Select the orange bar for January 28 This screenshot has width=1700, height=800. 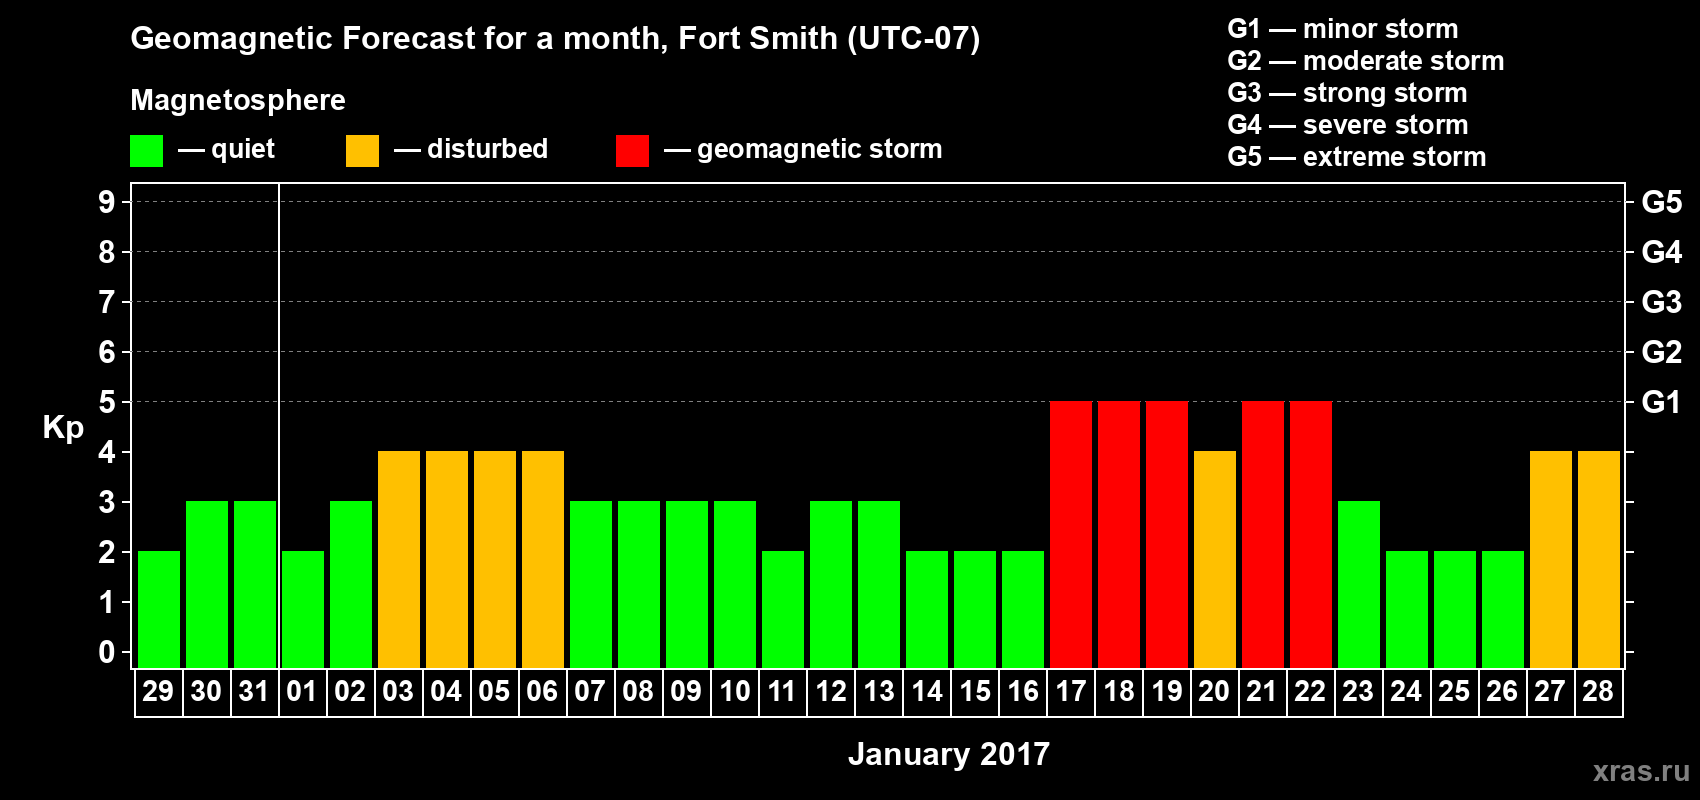click(x=1599, y=559)
